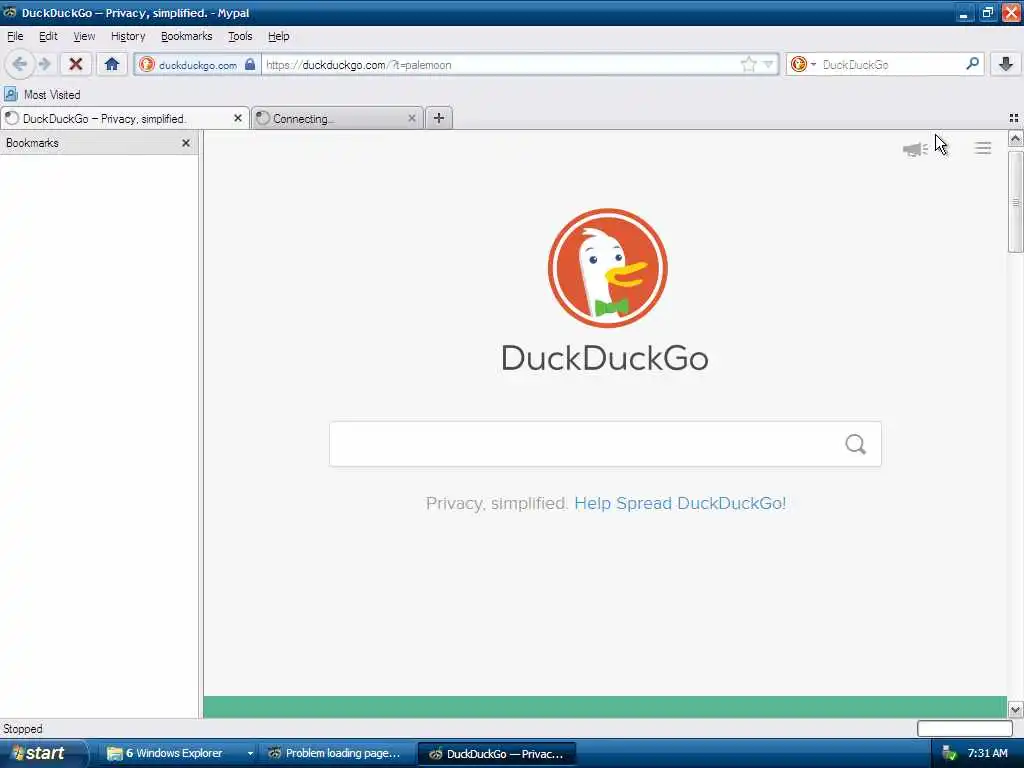The image size is (1024, 768).
Task: Open the History menu
Action: coord(128,37)
